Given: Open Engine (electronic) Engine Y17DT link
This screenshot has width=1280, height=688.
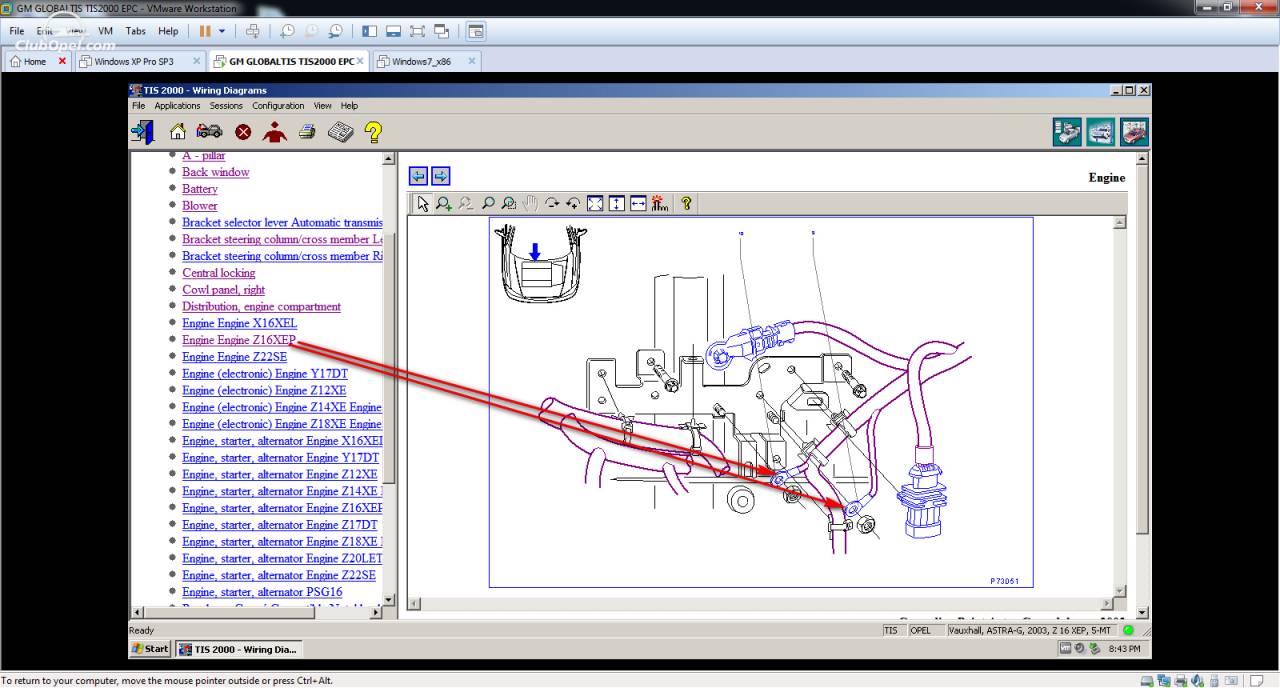Looking at the screenshot, I should (x=265, y=374).
